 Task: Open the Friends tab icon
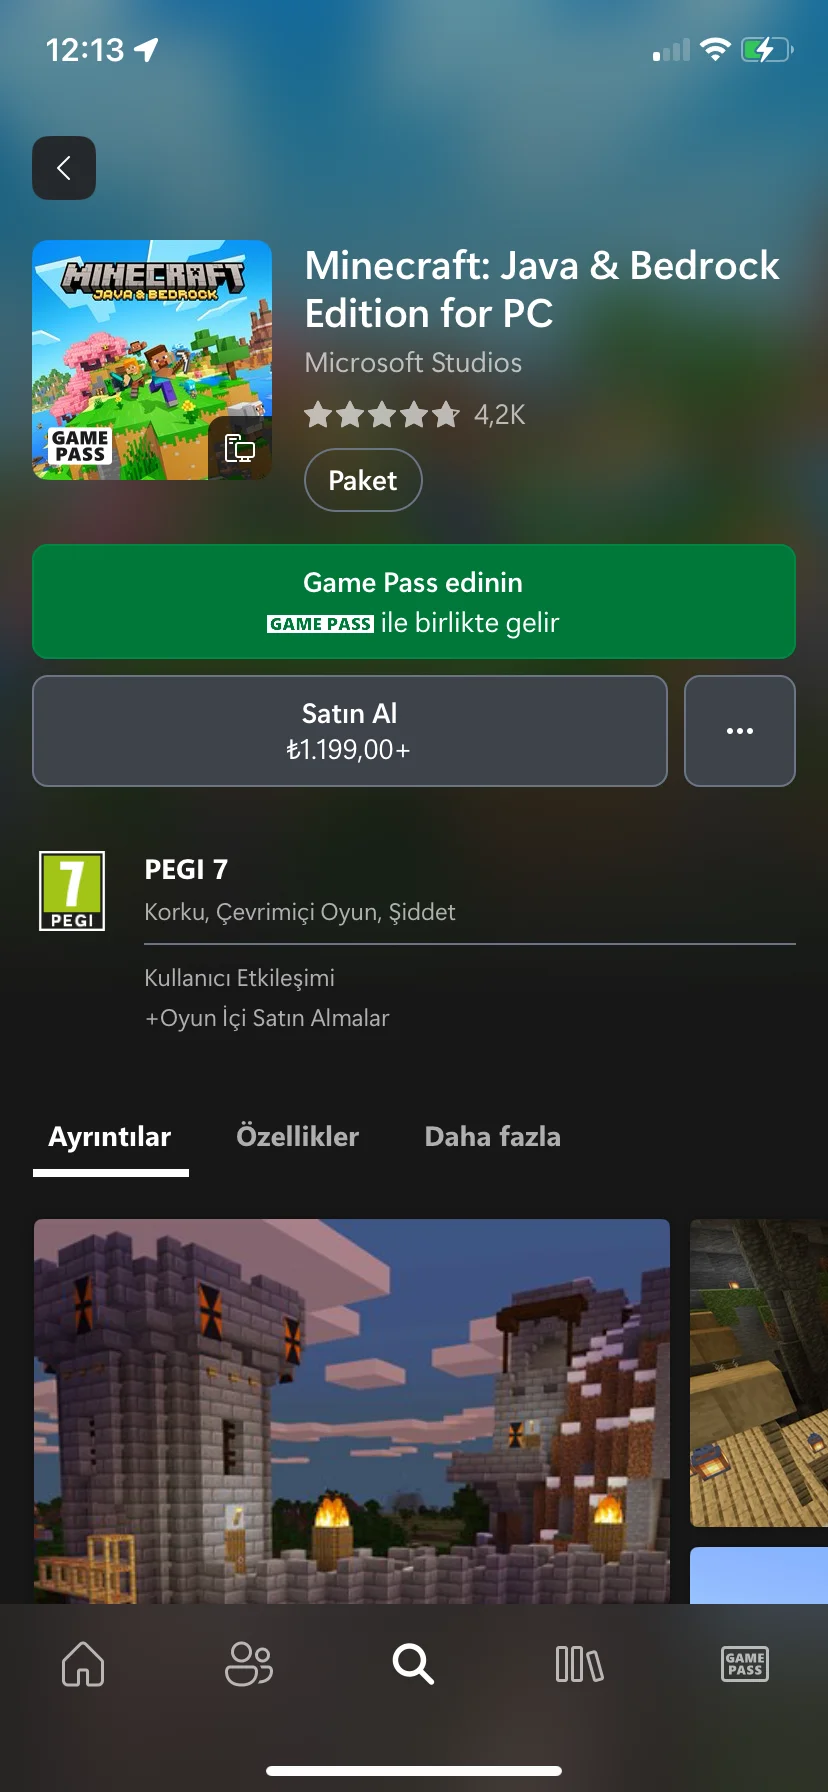coord(248,1664)
